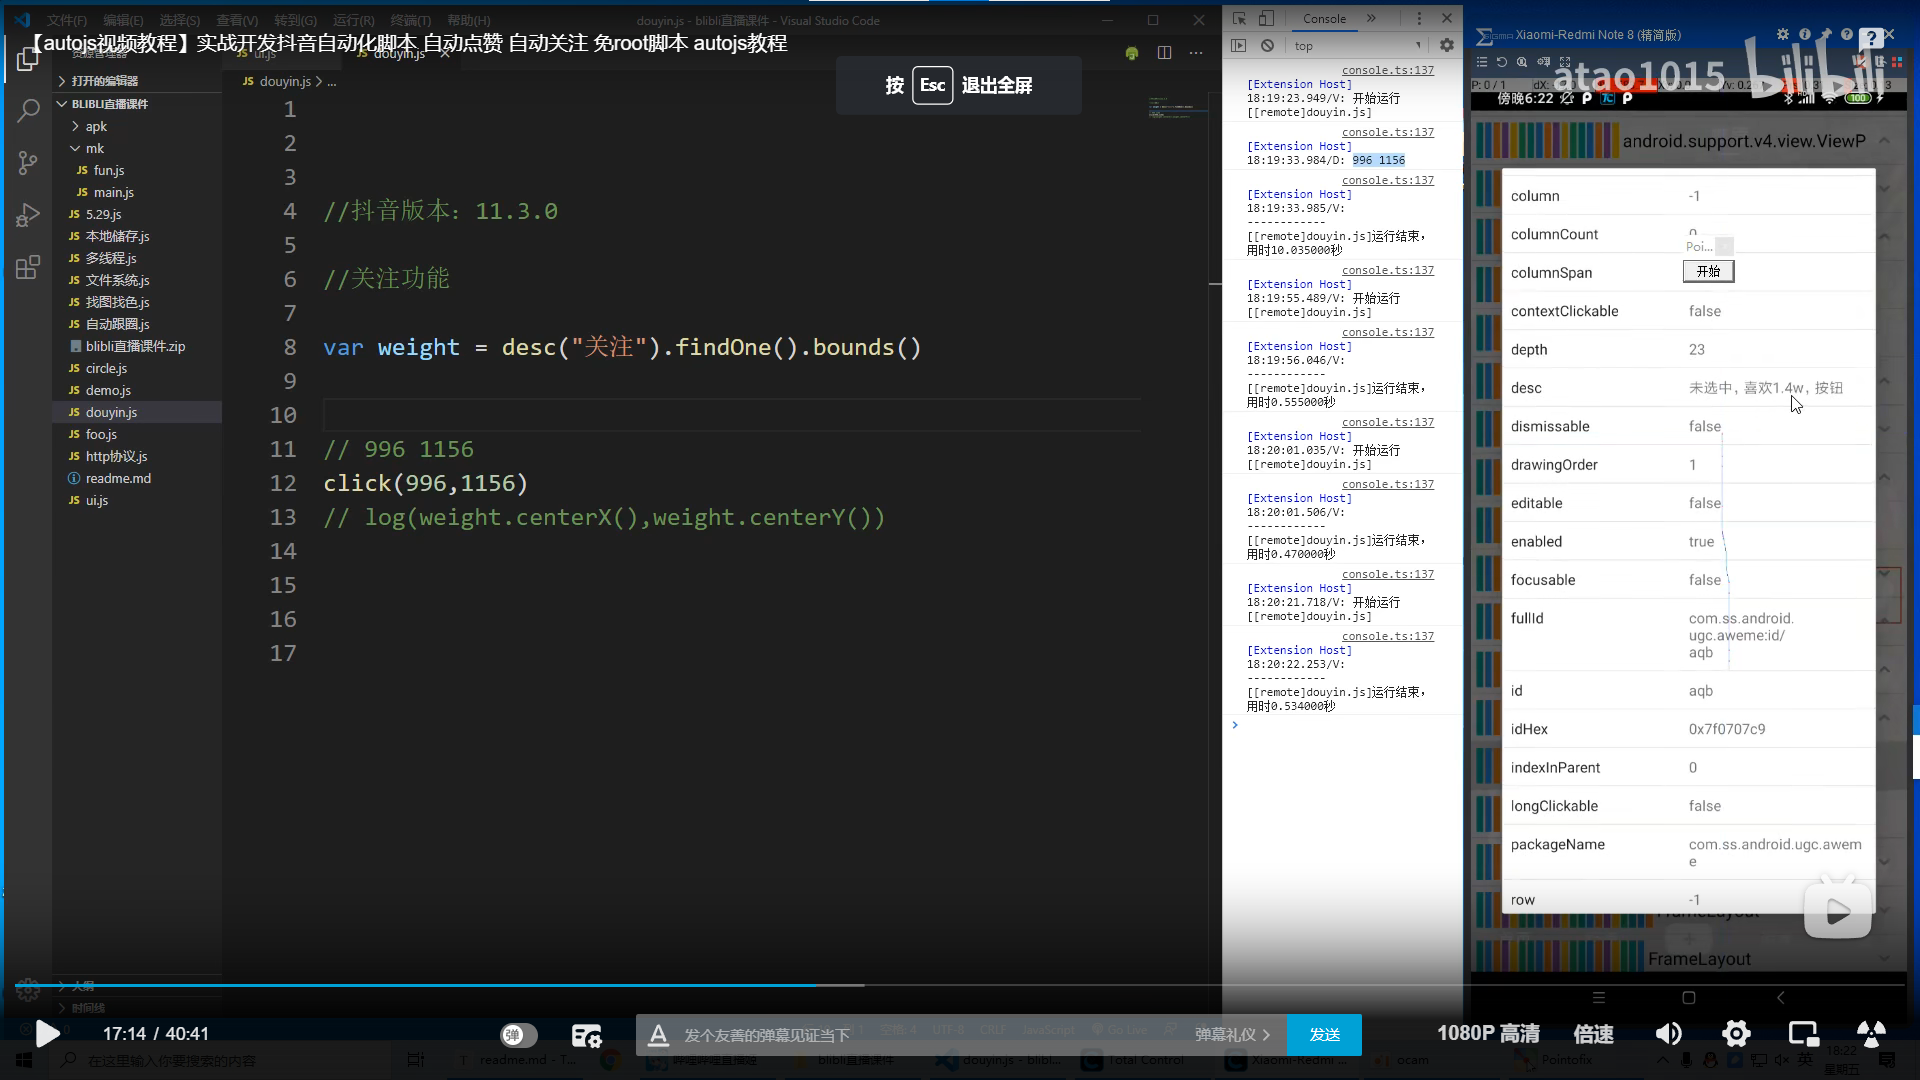Click the 发送 send button
Viewport: 1920px width, 1080px height.
pyautogui.click(x=1324, y=1035)
